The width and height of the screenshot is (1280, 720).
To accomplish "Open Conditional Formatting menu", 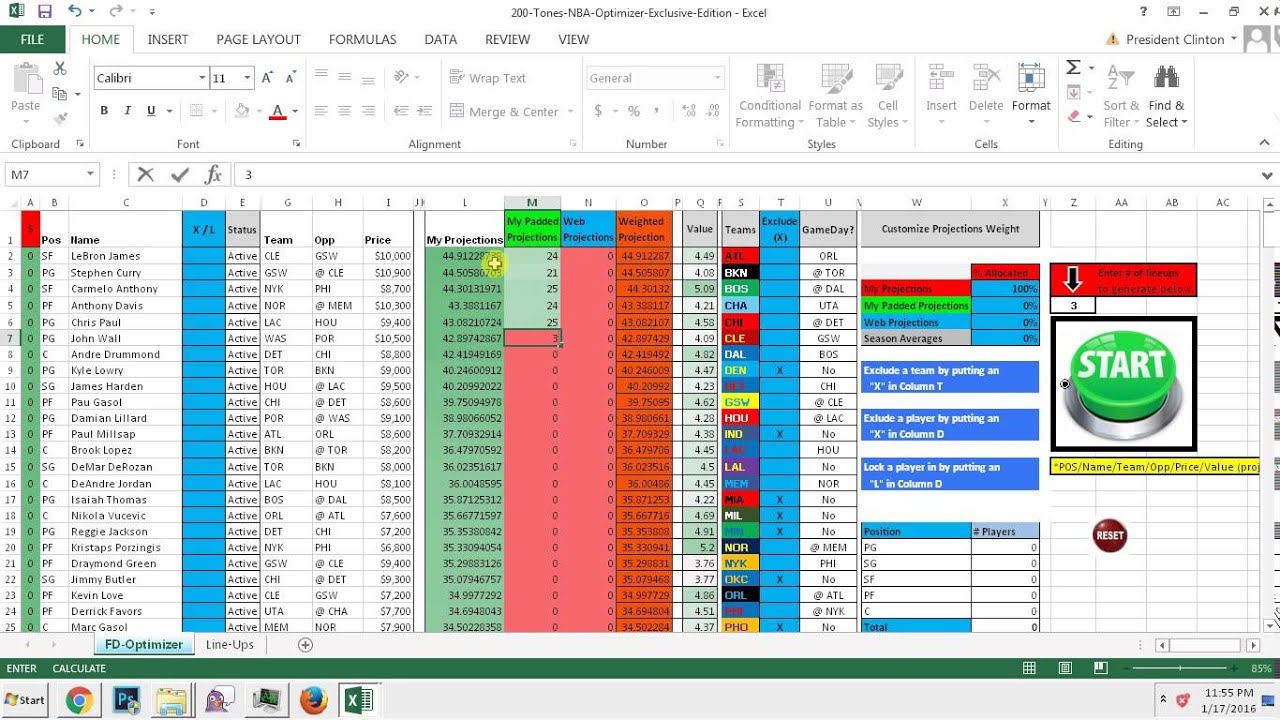I will tap(770, 96).
